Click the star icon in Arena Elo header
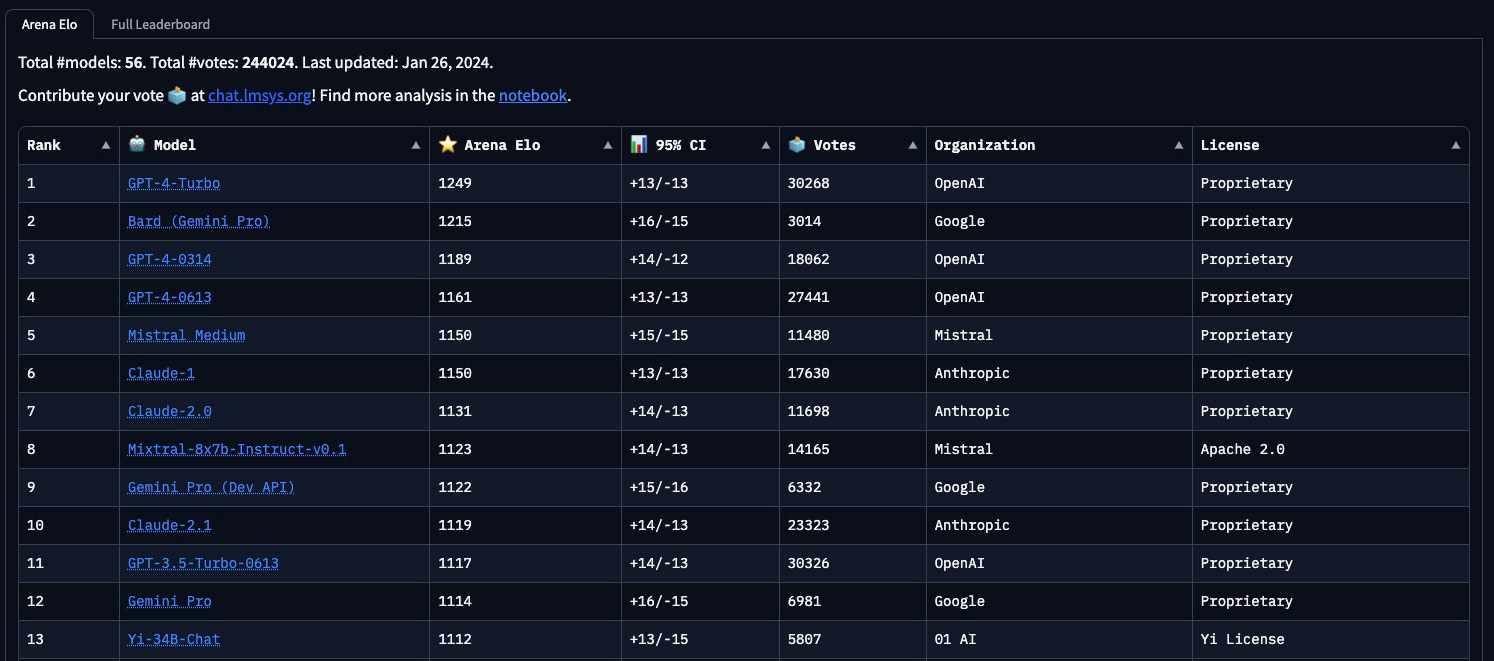Image resolution: width=1494 pixels, height=661 pixels. tap(447, 145)
